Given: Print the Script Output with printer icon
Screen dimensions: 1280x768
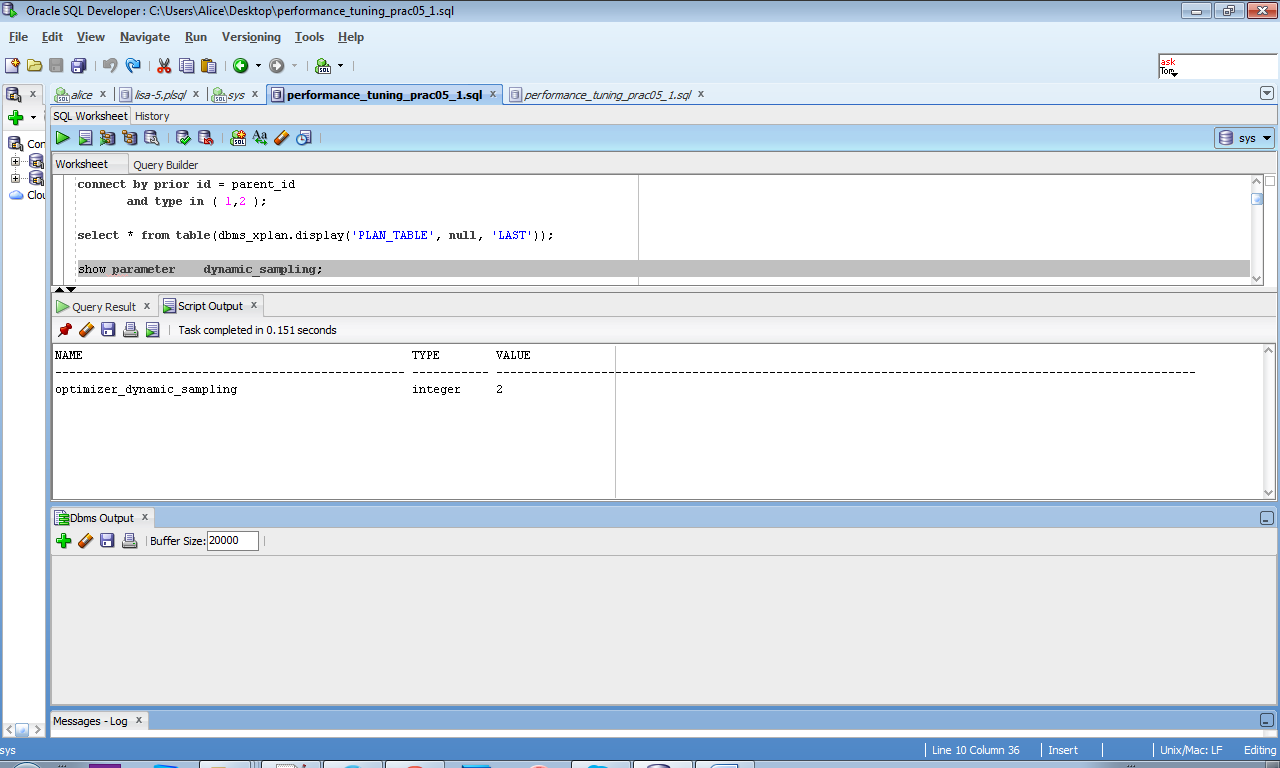Looking at the screenshot, I should [130, 330].
